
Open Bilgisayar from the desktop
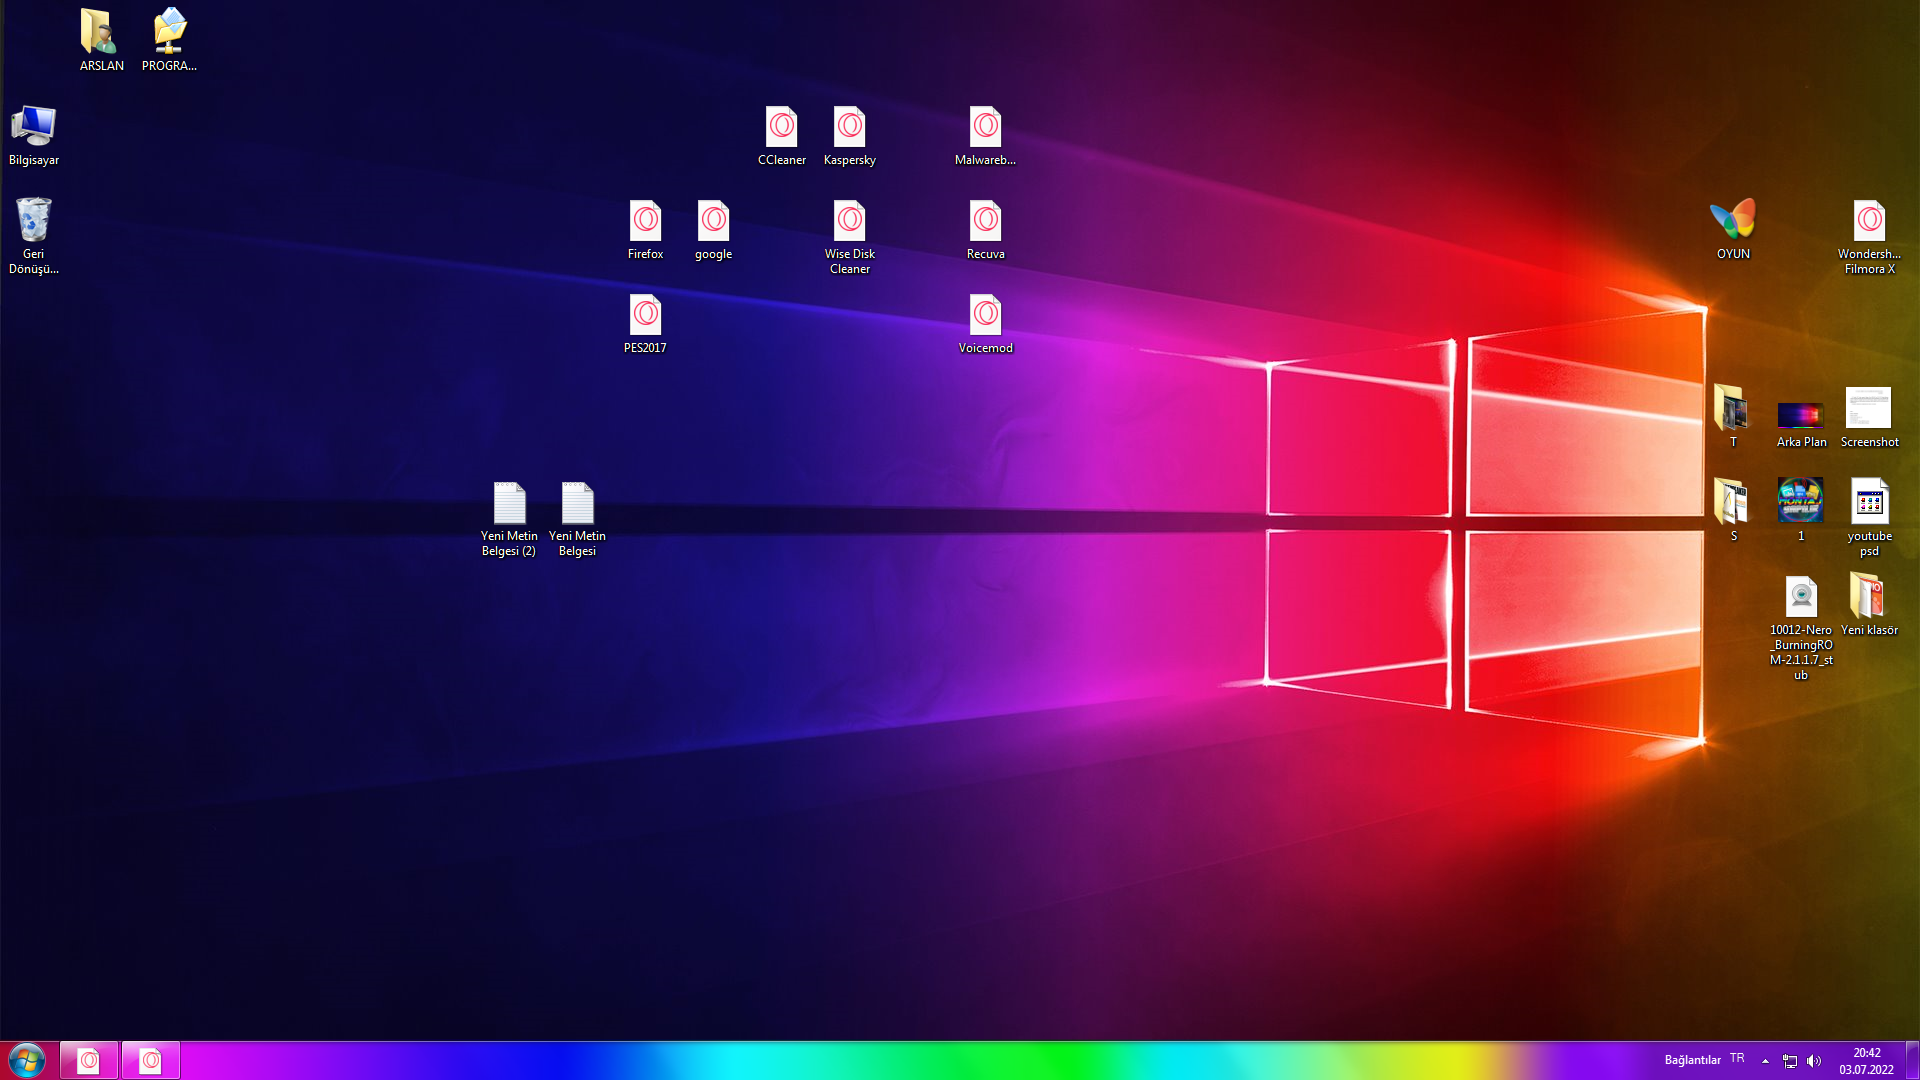coord(35,120)
